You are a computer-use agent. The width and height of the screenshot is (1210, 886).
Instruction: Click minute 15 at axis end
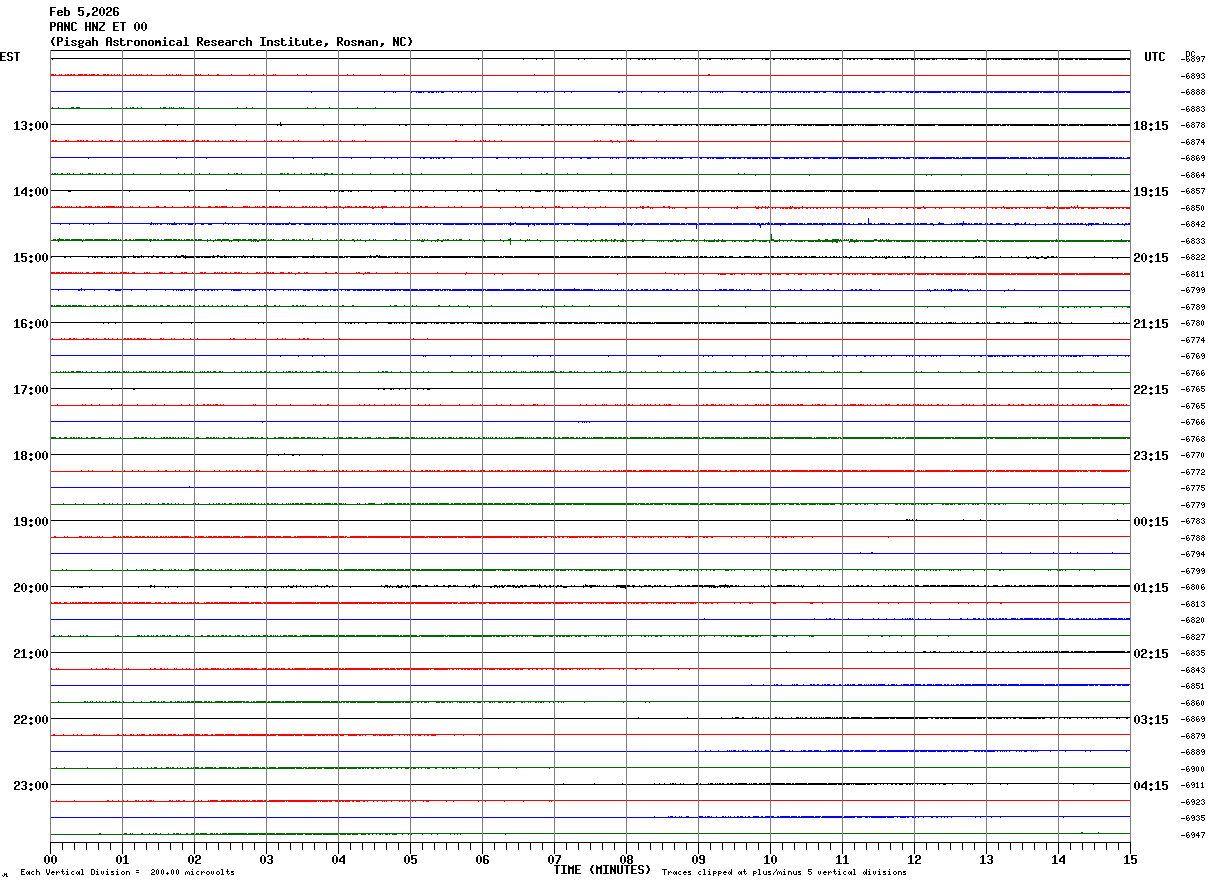click(x=1130, y=859)
